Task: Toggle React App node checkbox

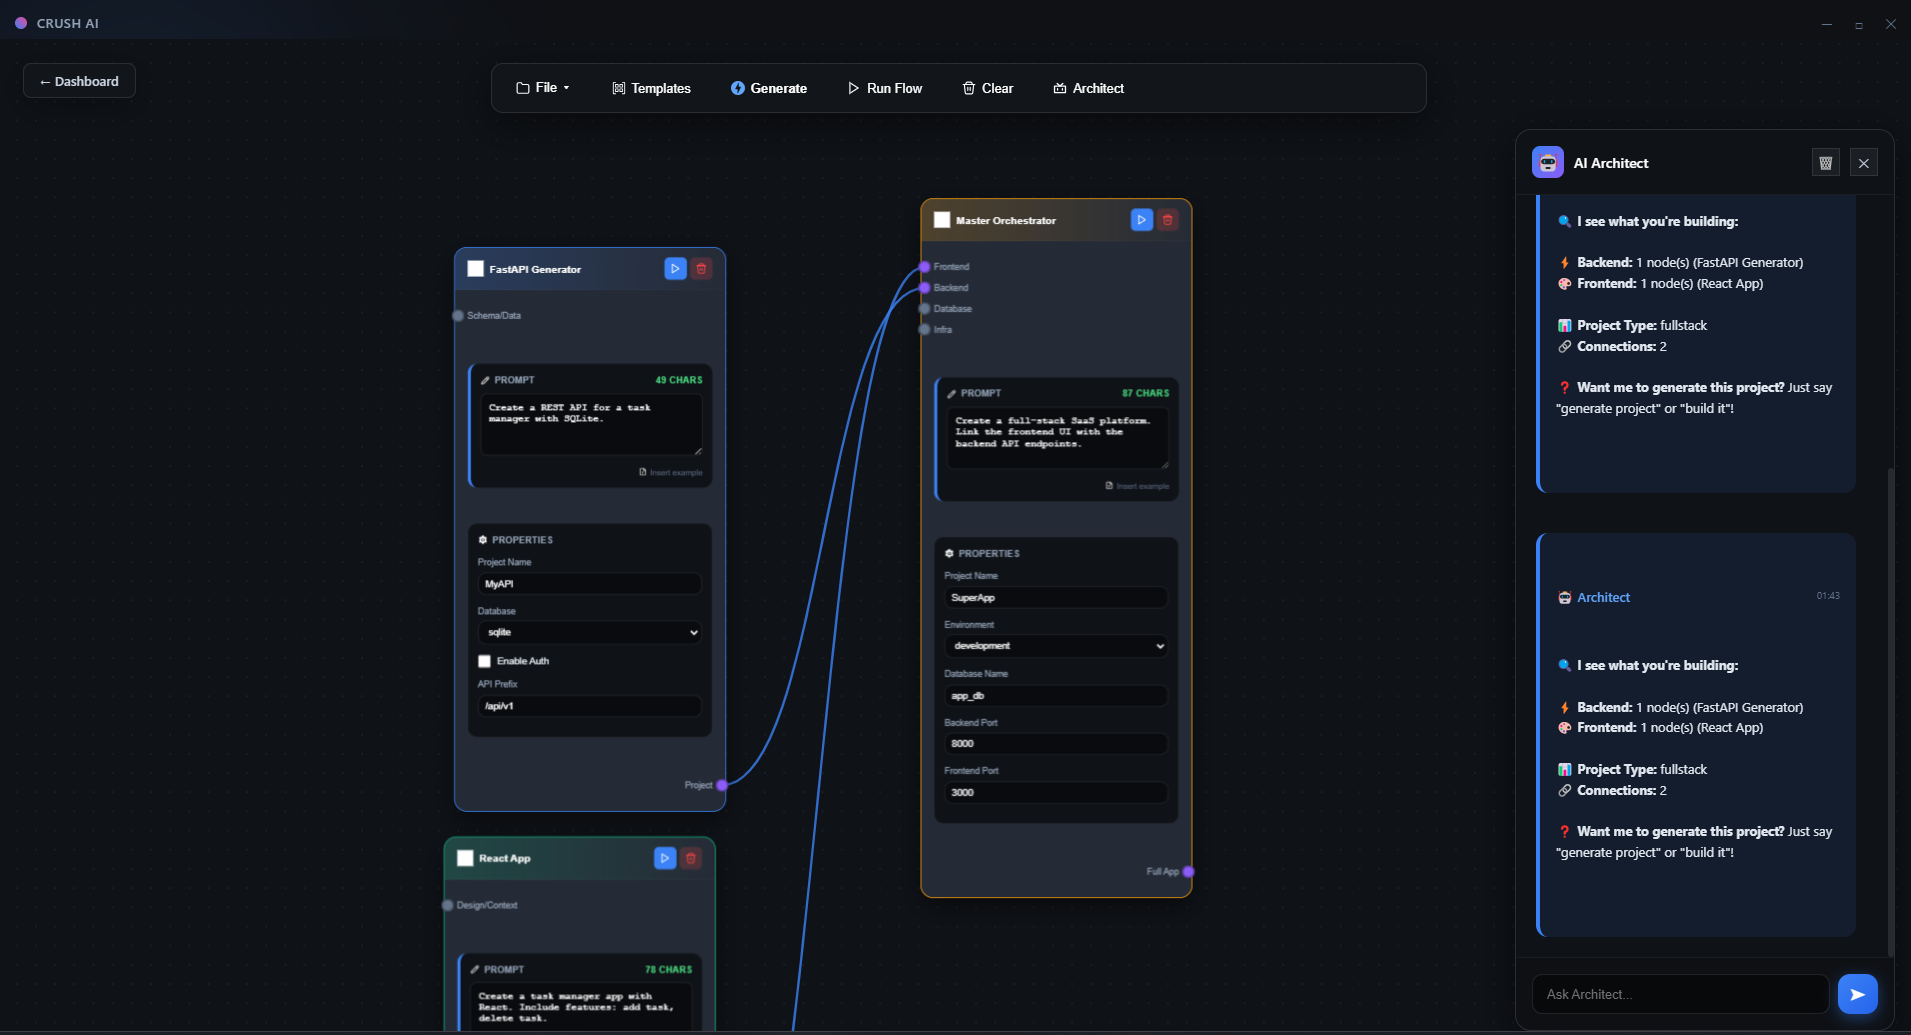Action: tap(465, 858)
